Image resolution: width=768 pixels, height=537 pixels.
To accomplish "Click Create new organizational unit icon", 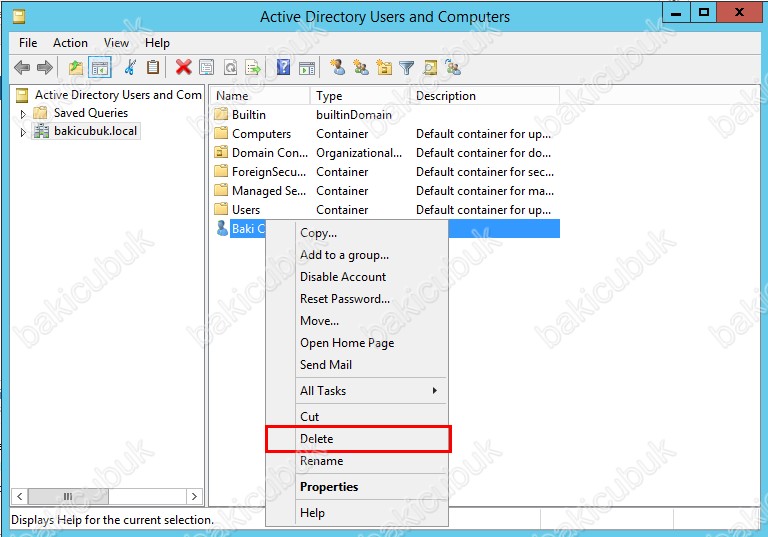I will point(384,67).
